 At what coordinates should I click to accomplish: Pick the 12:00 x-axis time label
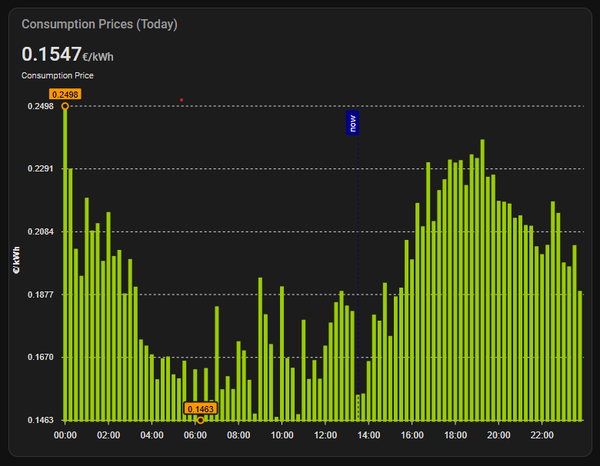325,435
